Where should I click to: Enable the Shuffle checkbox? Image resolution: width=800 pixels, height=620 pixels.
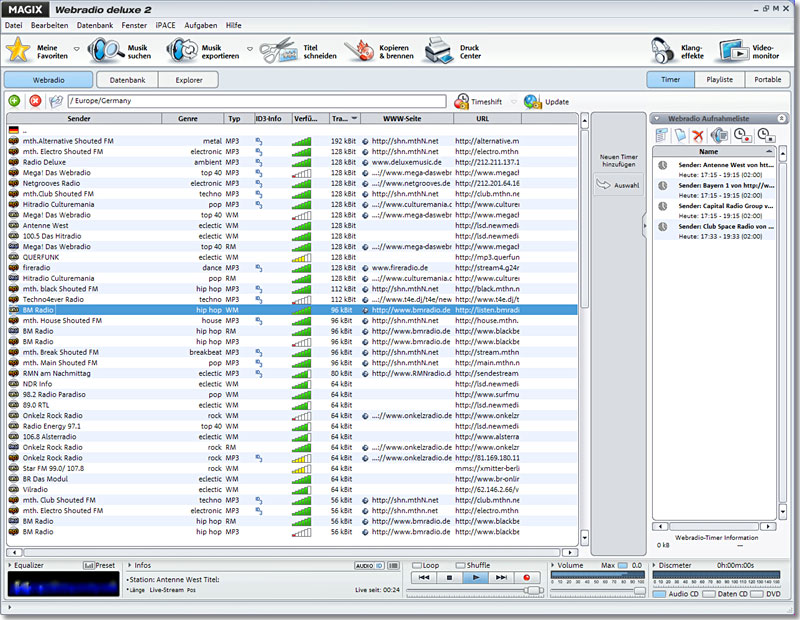pyautogui.click(x=461, y=565)
